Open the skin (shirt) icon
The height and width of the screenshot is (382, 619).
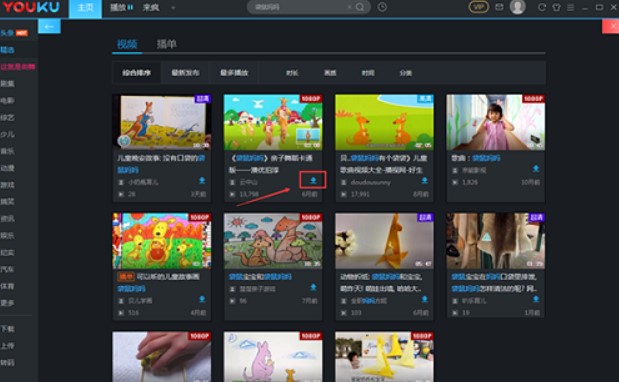click(x=556, y=7)
